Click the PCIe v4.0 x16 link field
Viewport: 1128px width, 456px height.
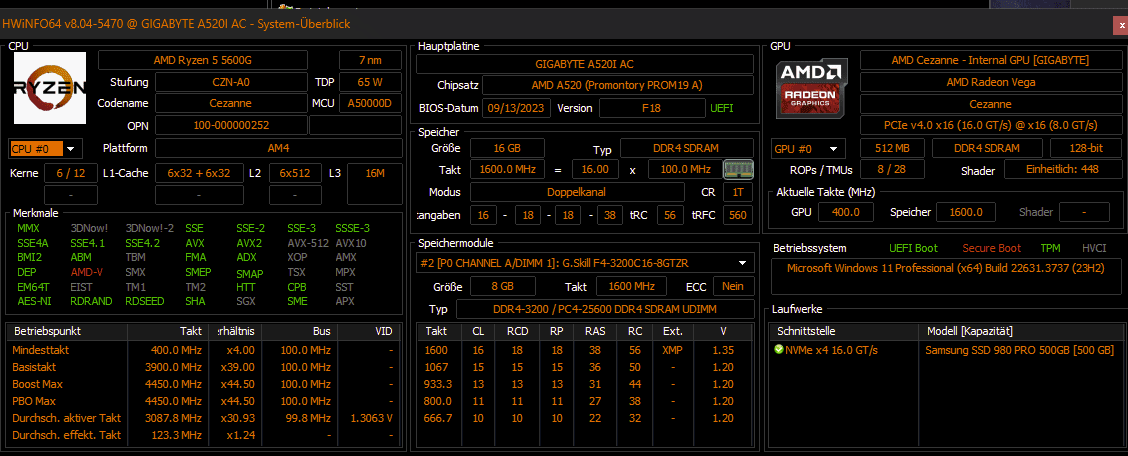click(x=989, y=125)
